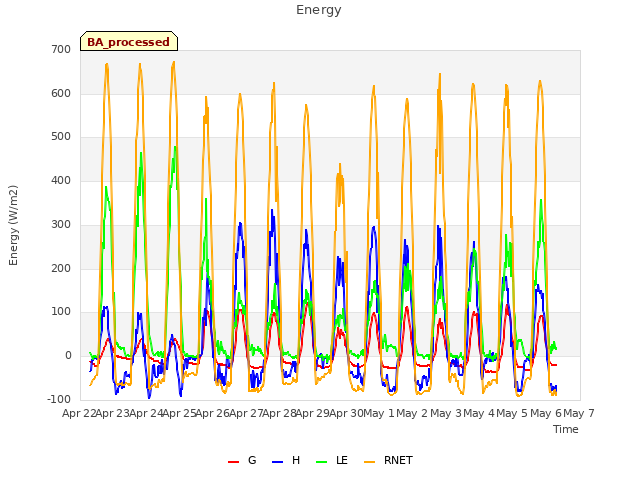This screenshot has width=640, height=480.
Task: Click the May 1 x-axis label
Action: tap(379, 413)
